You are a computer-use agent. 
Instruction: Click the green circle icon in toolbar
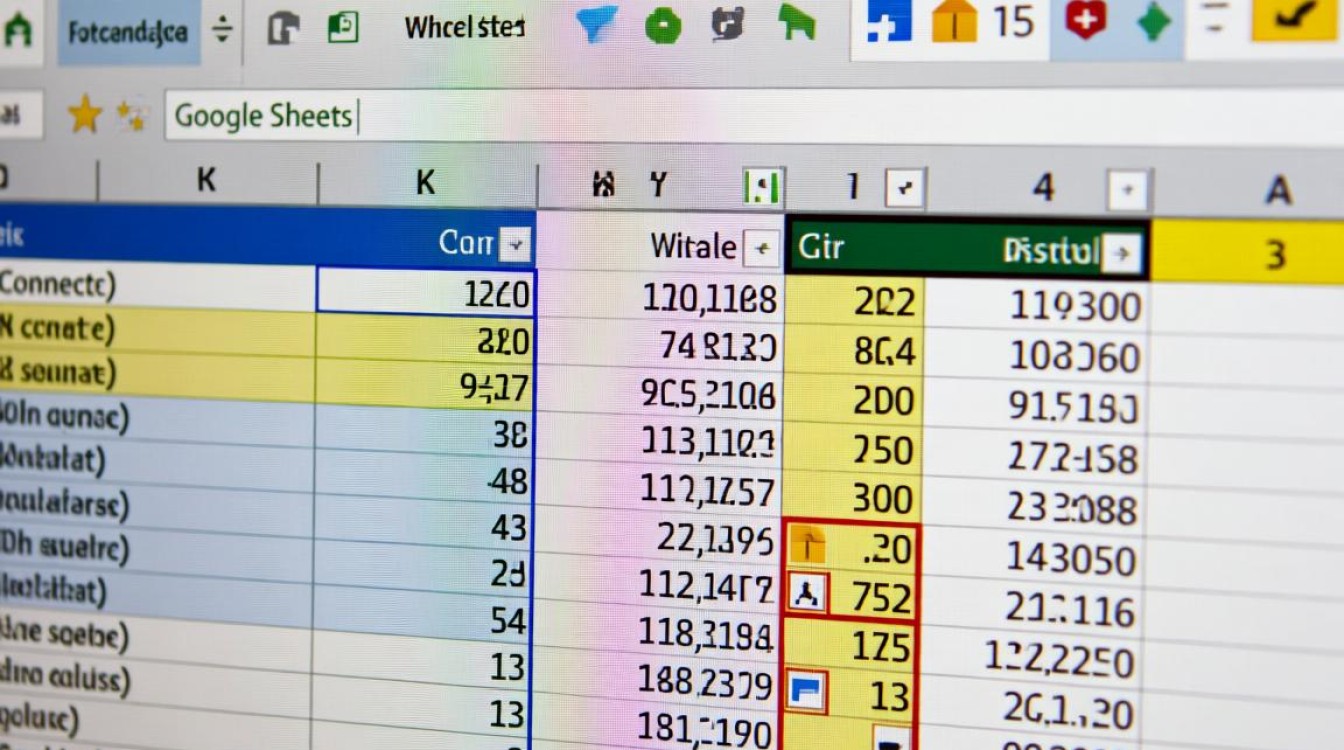coord(662,26)
